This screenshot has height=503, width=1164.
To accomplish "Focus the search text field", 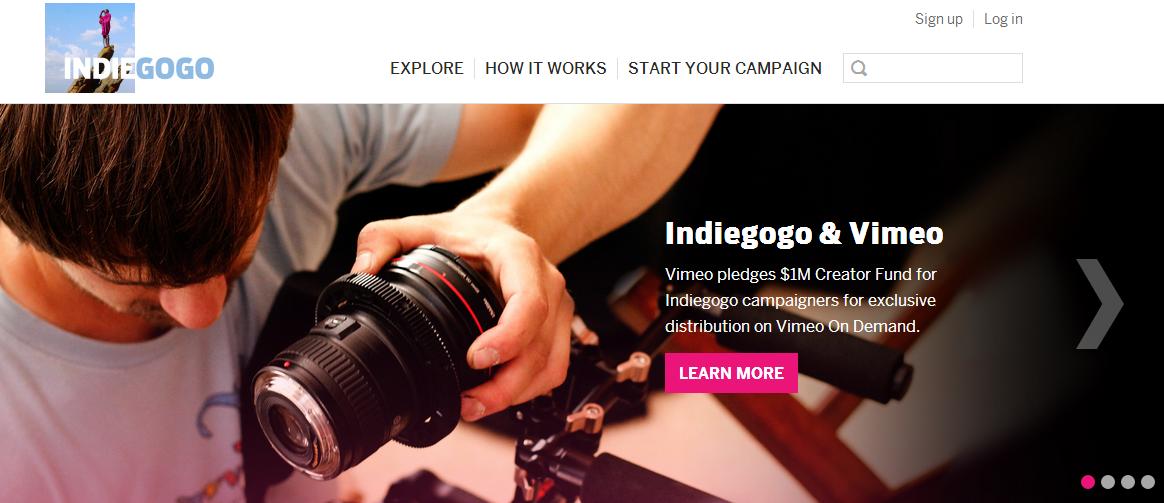I will (933, 68).
